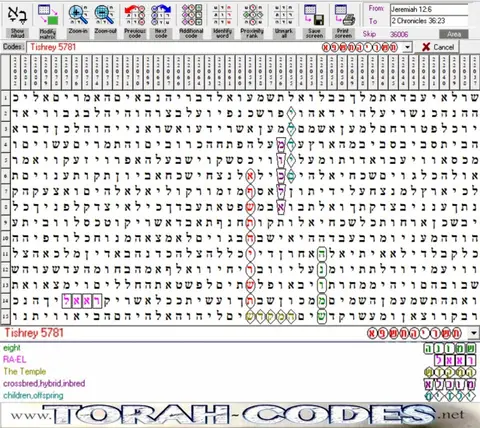Select the 'eight' legend entry
This screenshot has height=428, width=480.
click(x=12, y=348)
